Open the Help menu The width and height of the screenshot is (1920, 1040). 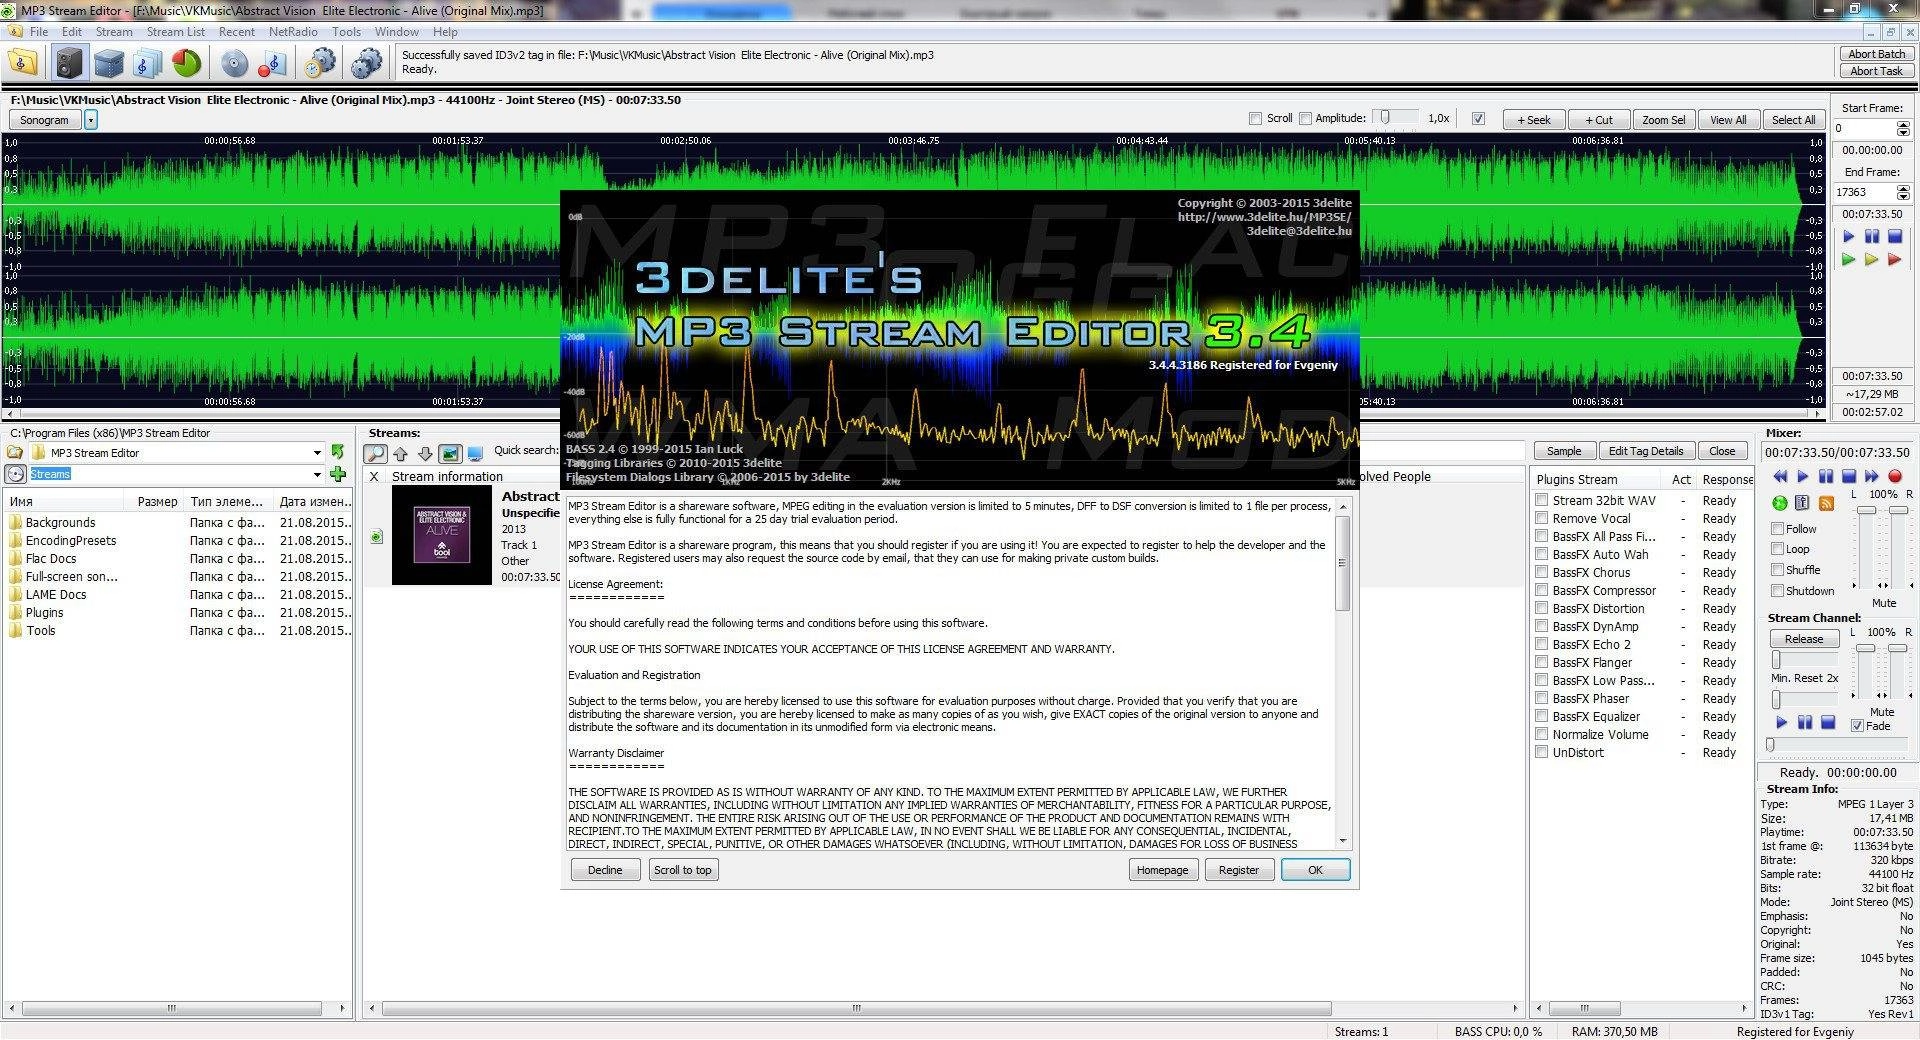coord(445,32)
